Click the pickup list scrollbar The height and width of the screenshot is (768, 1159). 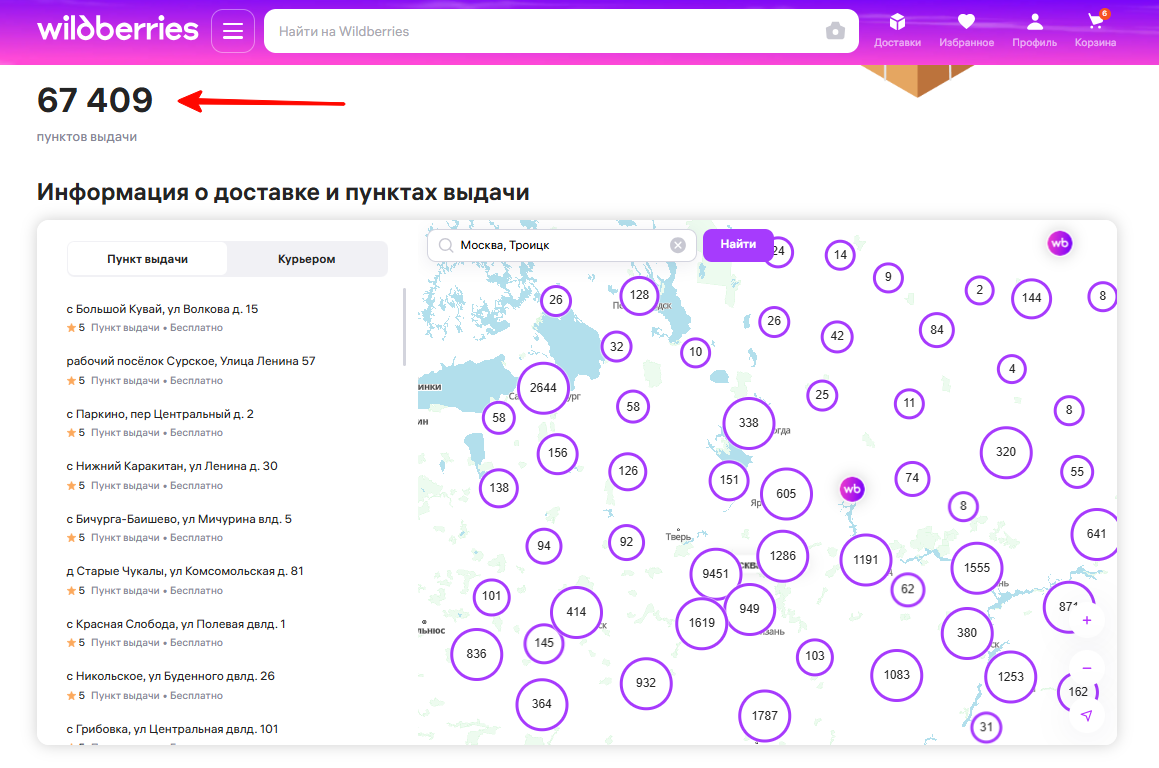click(x=404, y=327)
